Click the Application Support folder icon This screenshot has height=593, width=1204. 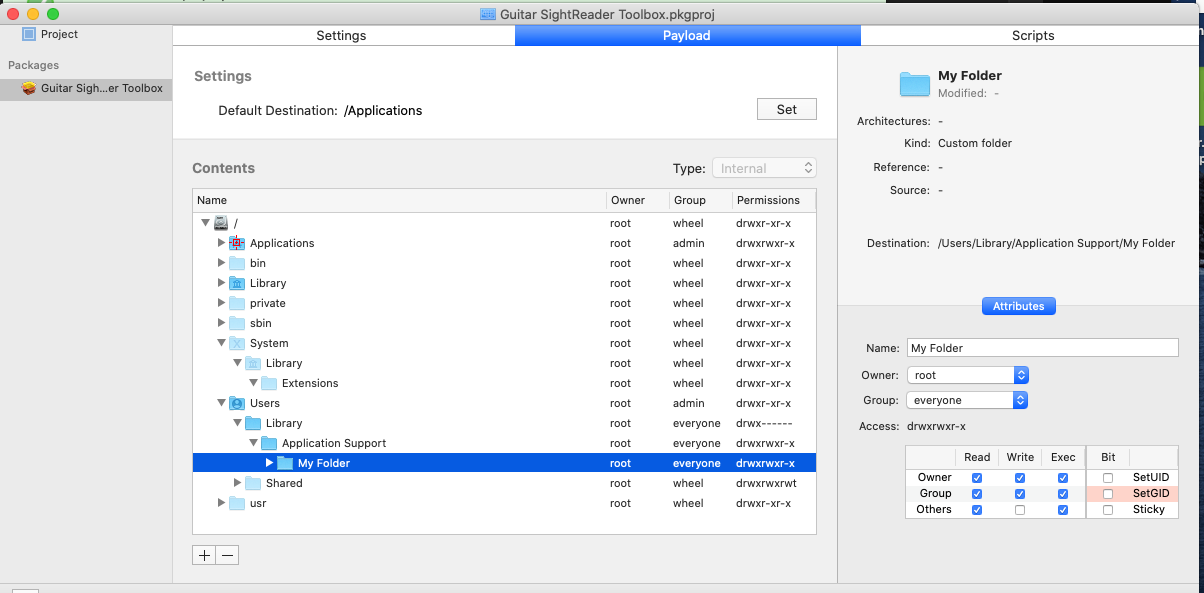point(269,443)
